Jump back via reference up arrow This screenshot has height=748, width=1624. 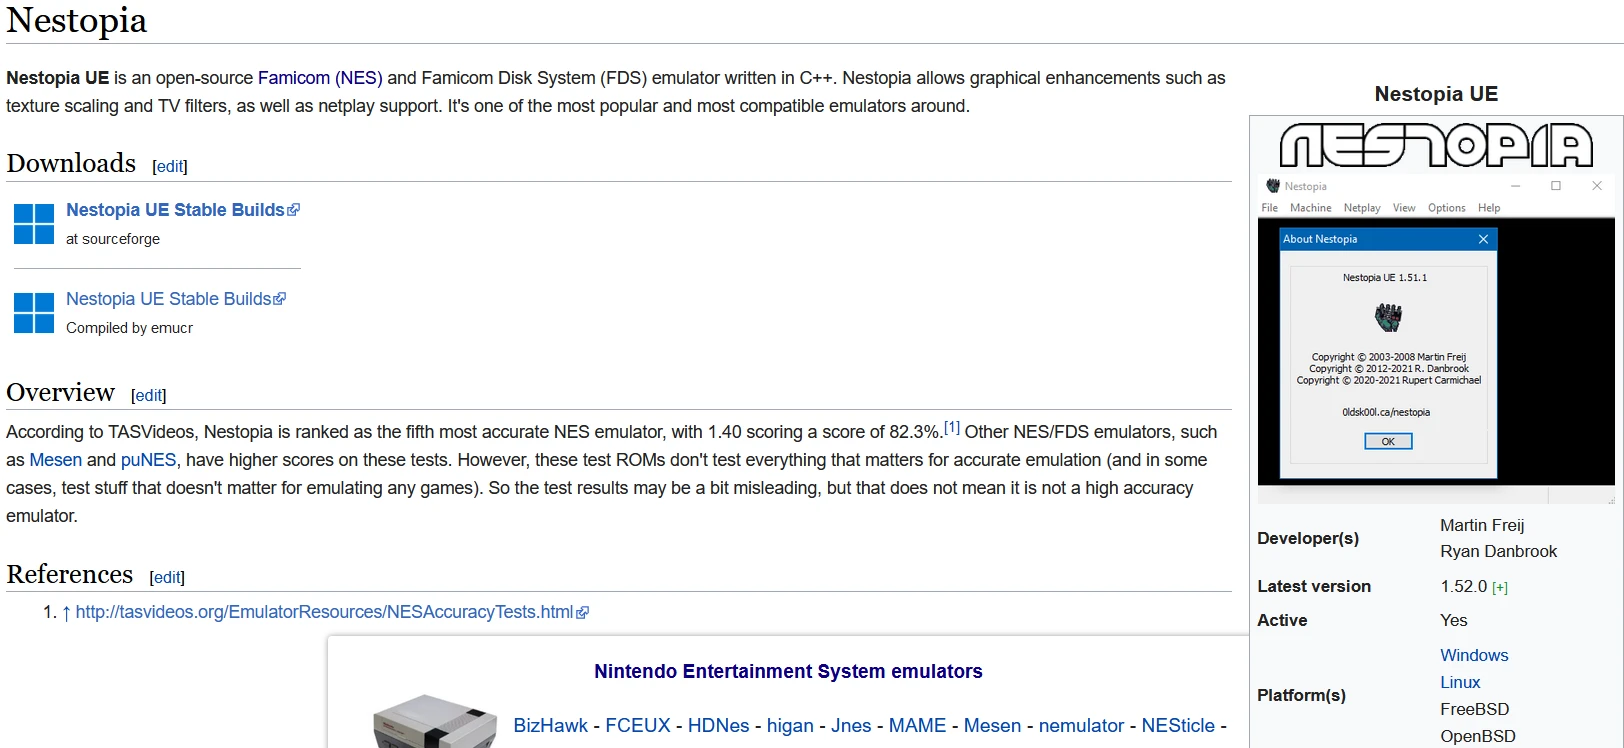(x=66, y=613)
